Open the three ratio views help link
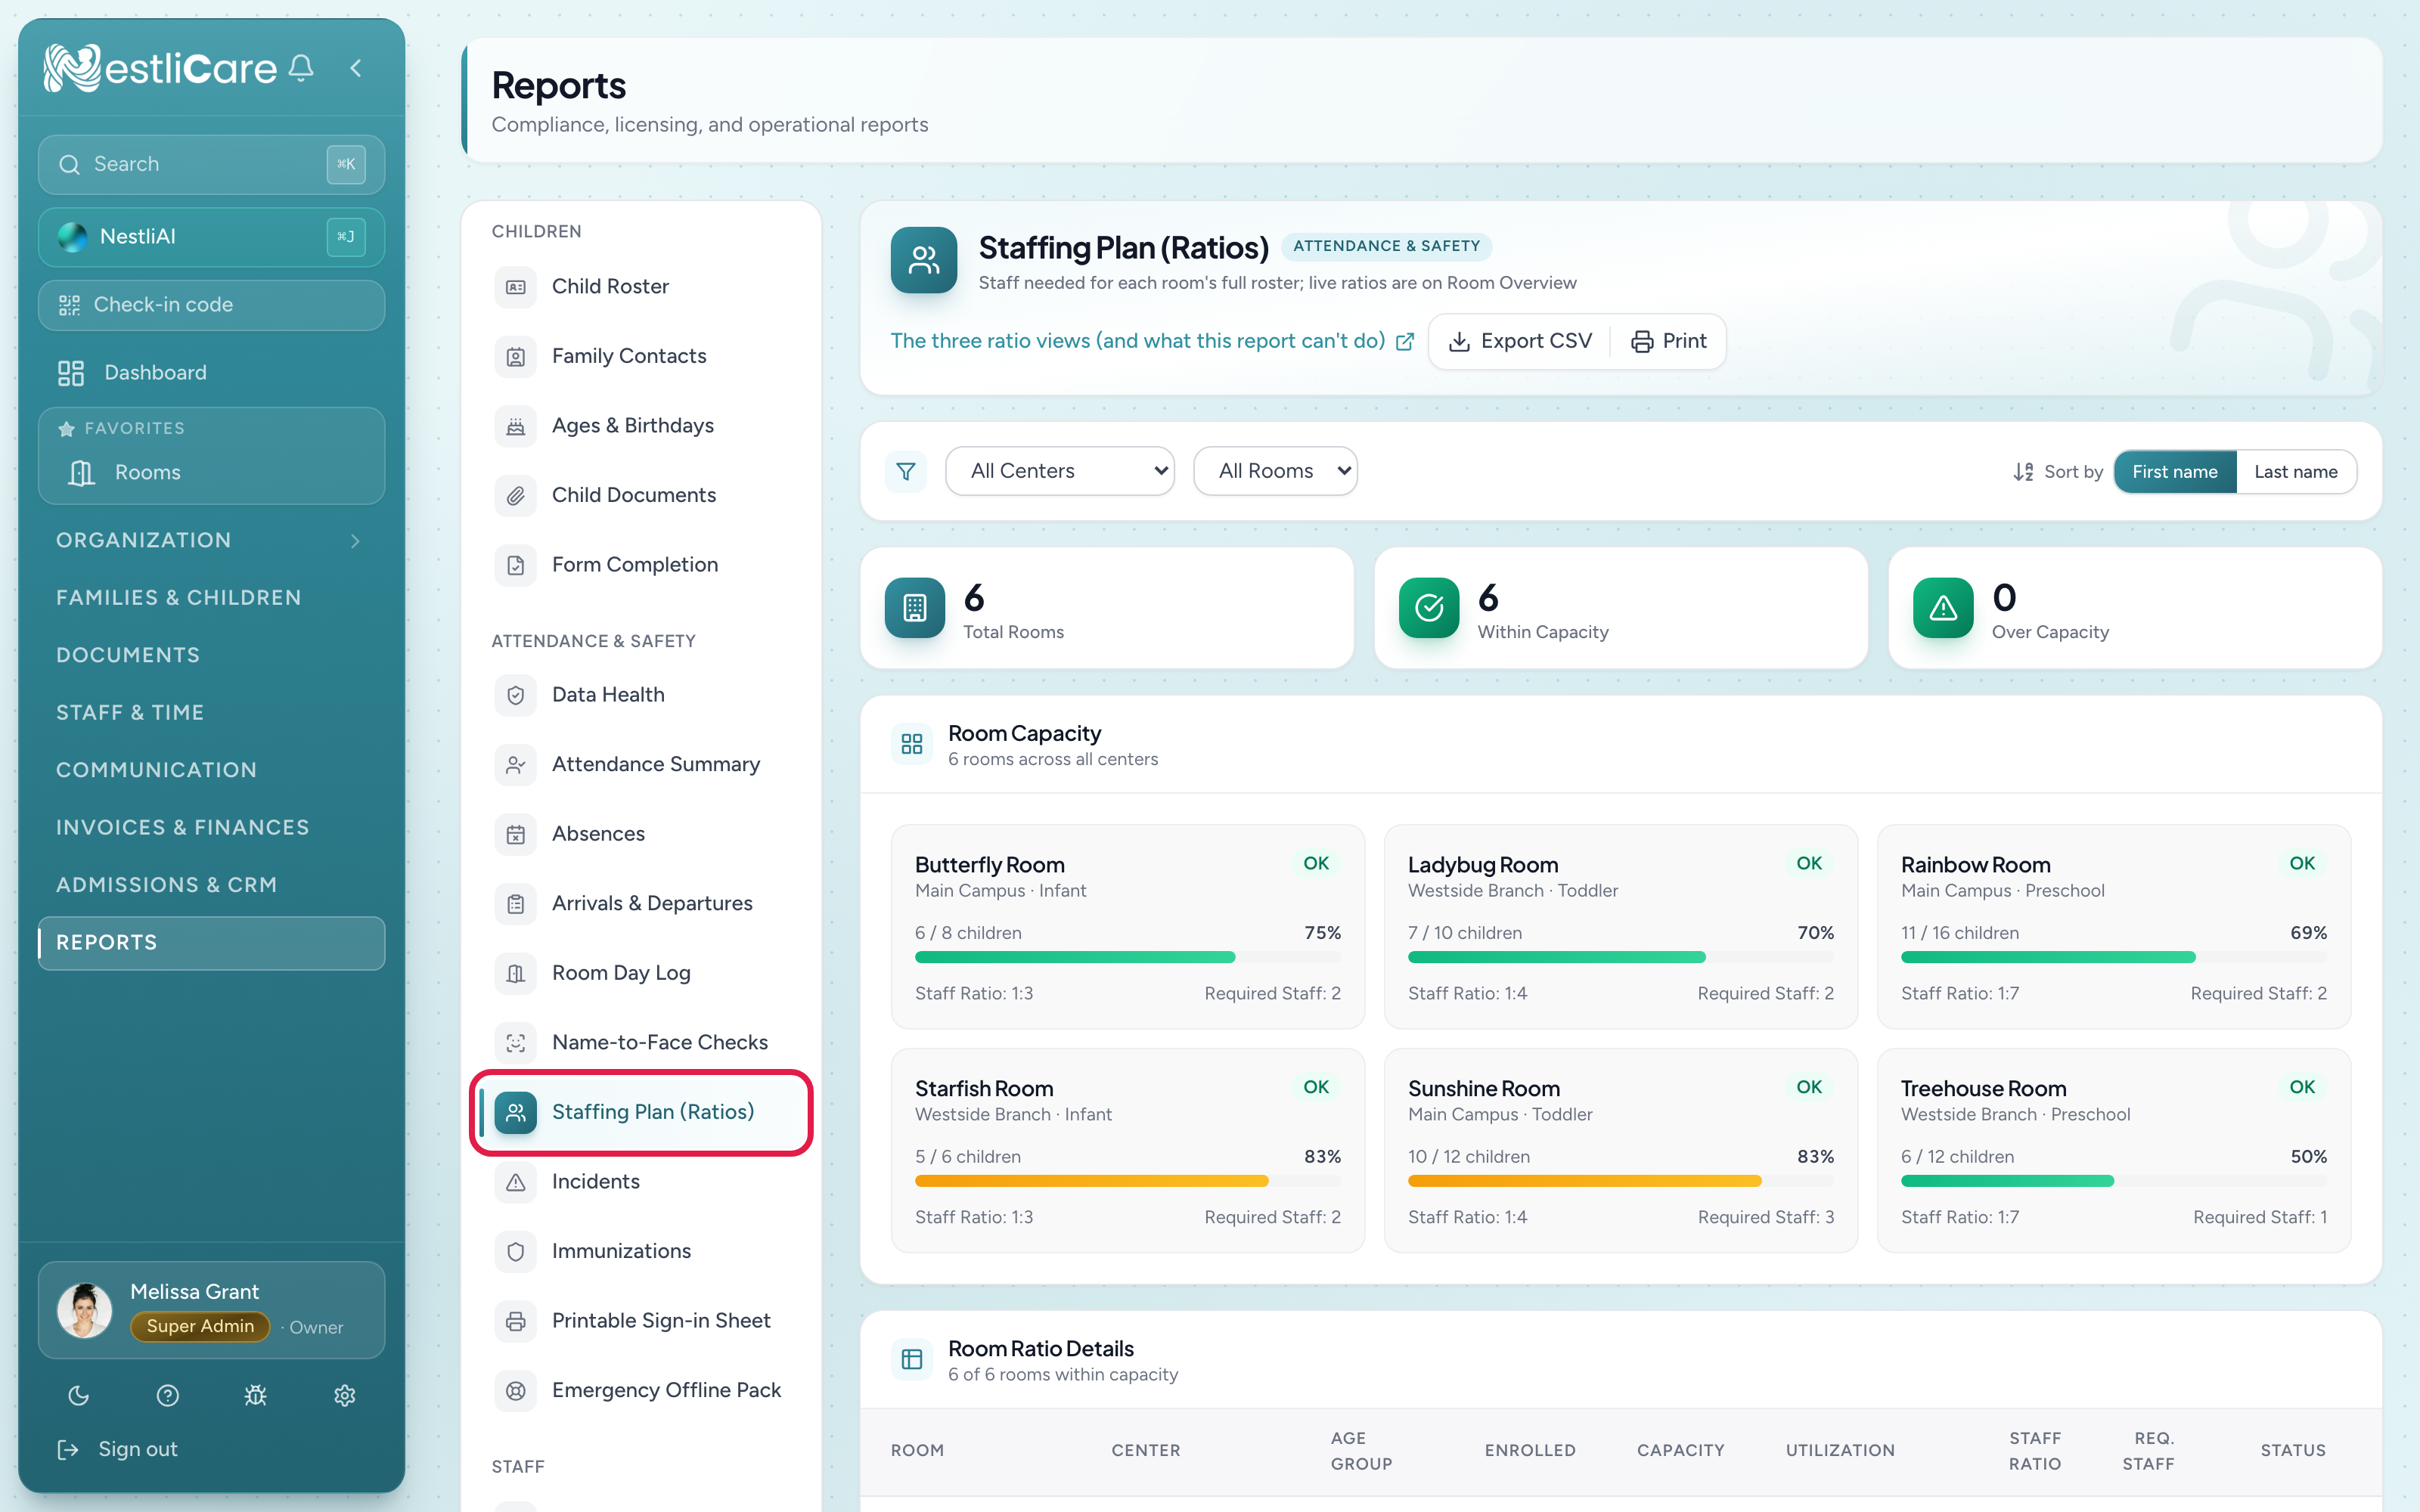This screenshot has width=2420, height=1512. [x=1152, y=341]
